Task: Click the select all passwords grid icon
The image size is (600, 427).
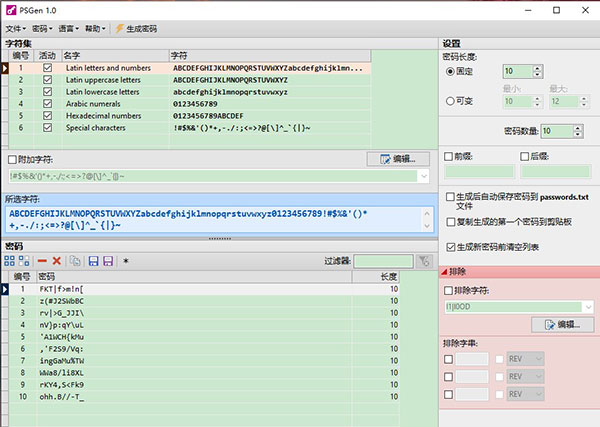Action: click(10, 261)
